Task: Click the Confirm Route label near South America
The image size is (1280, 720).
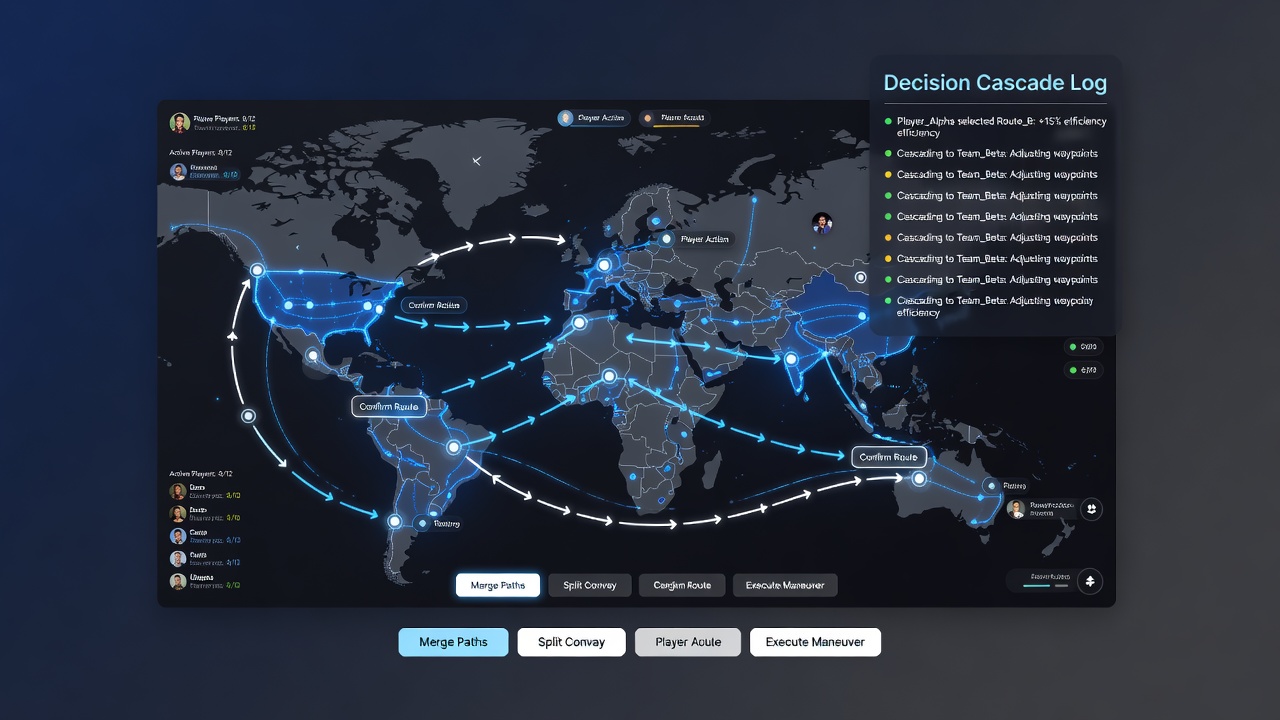Action: click(390, 407)
